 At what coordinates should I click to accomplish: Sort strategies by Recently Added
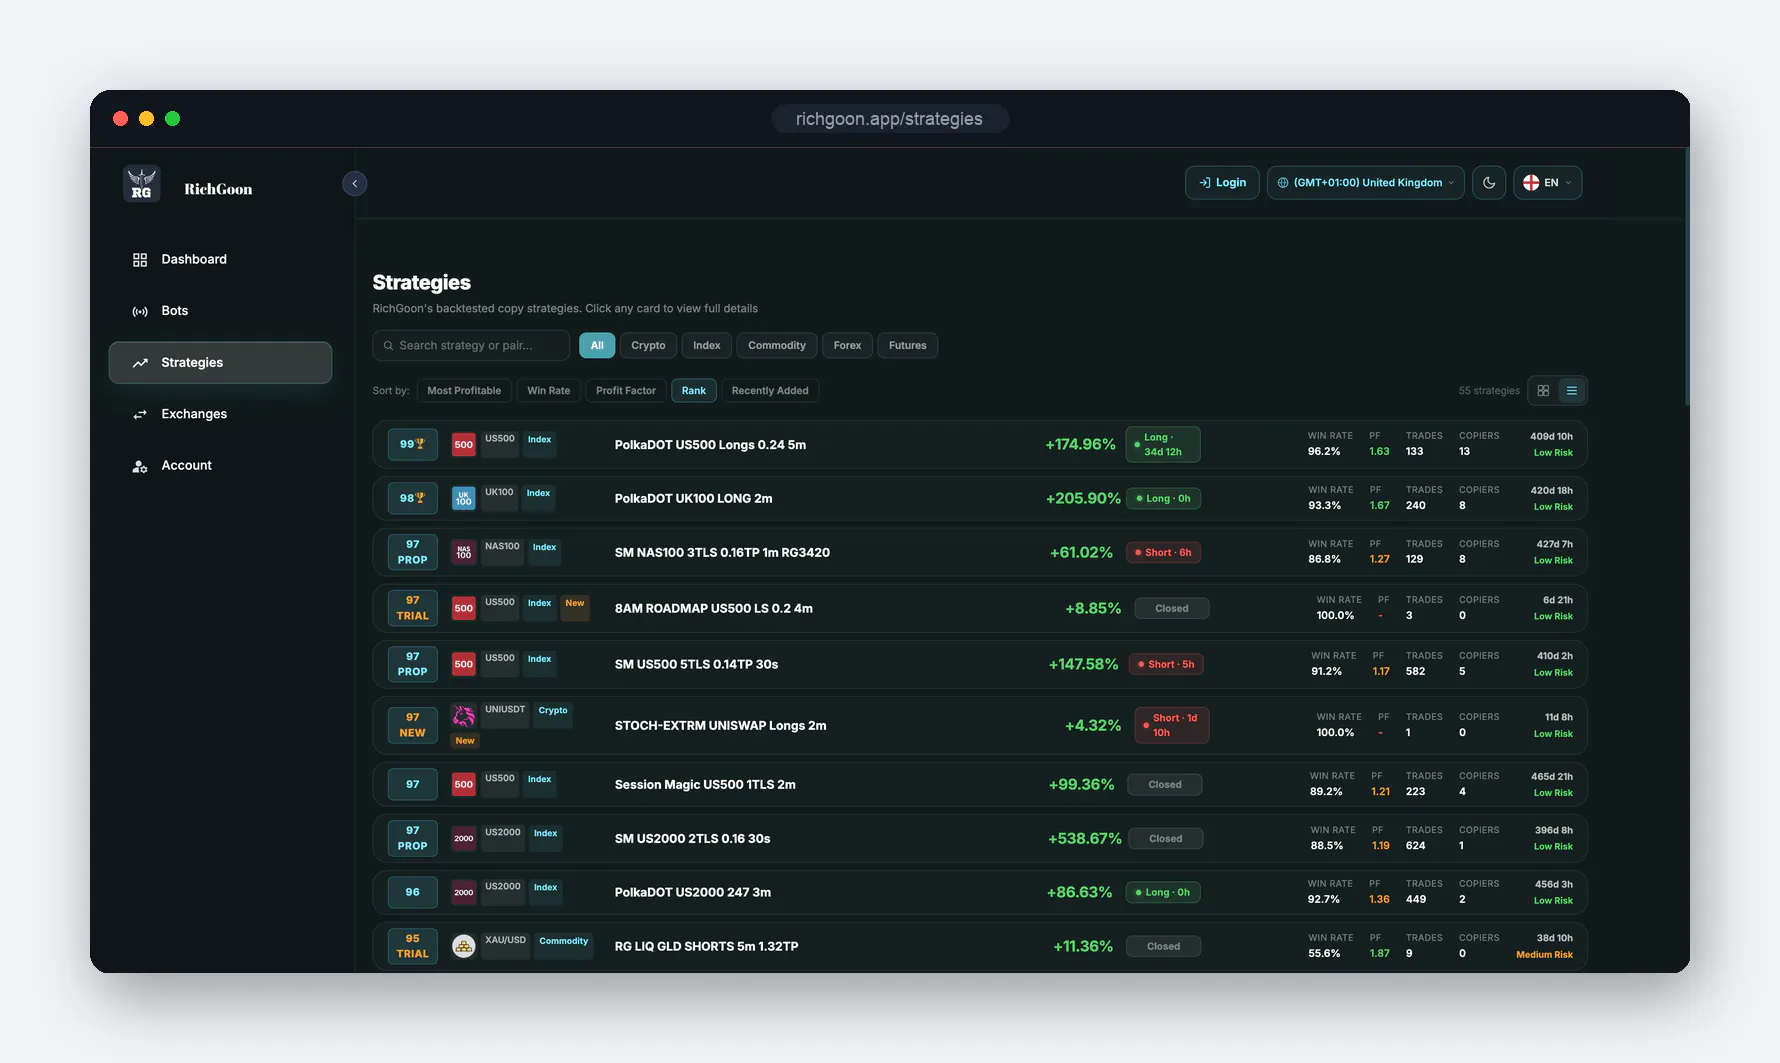tap(770, 391)
